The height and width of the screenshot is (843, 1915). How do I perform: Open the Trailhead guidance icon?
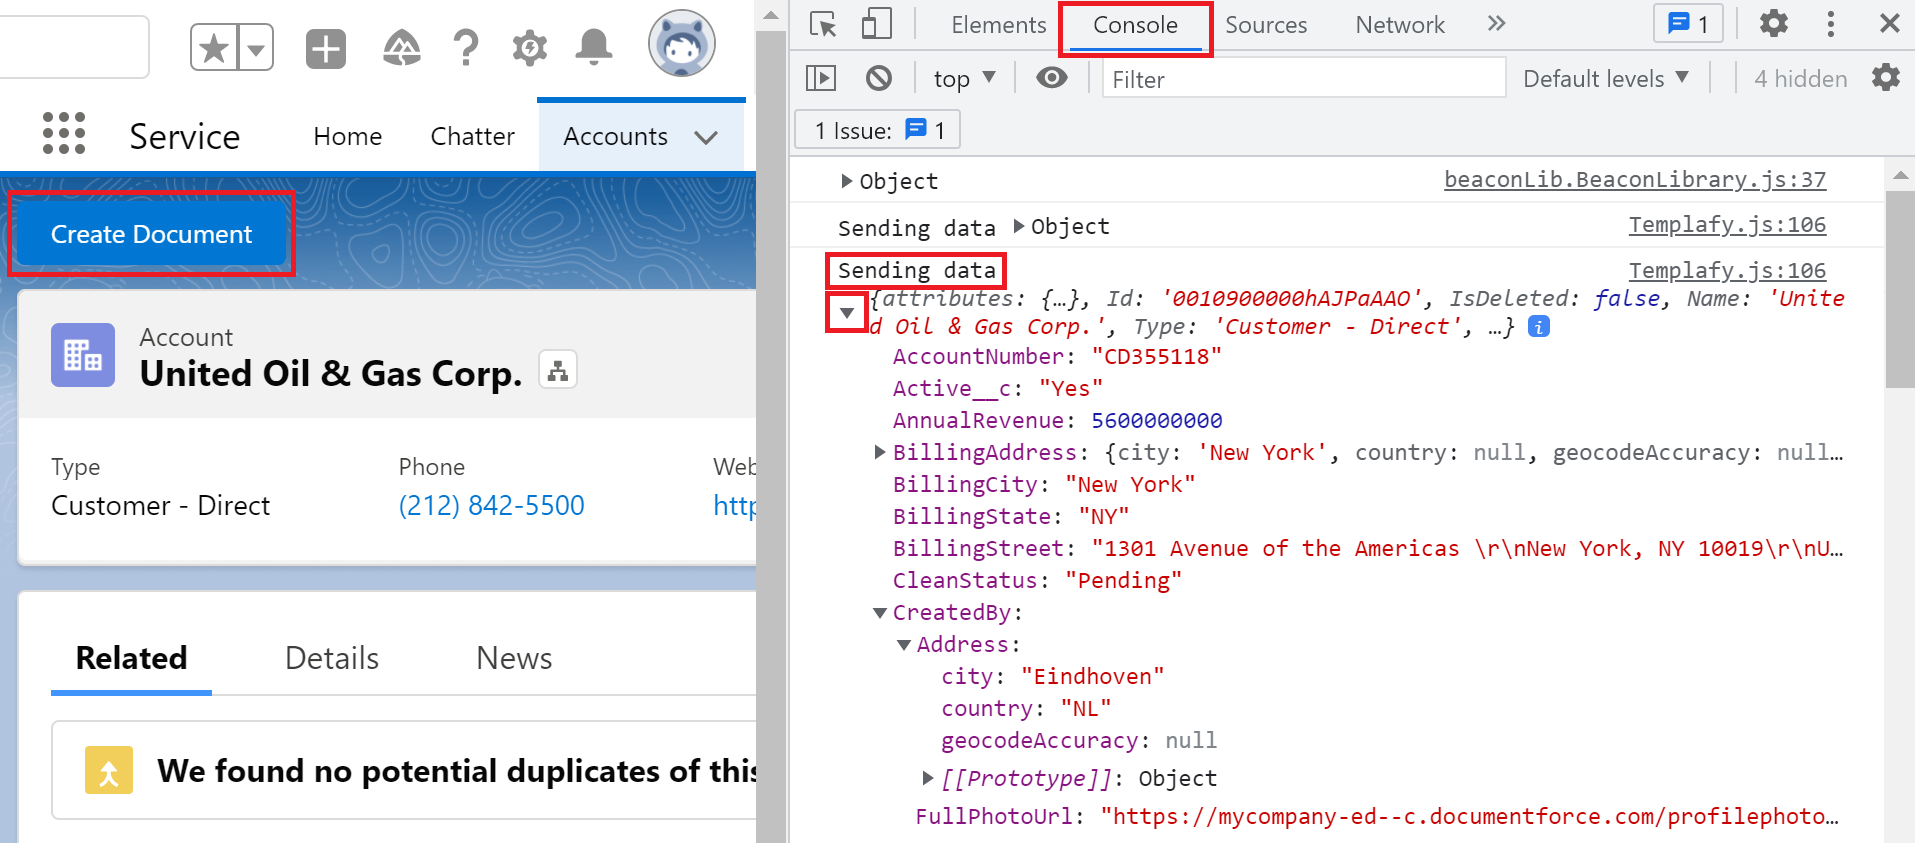(x=401, y=47)
